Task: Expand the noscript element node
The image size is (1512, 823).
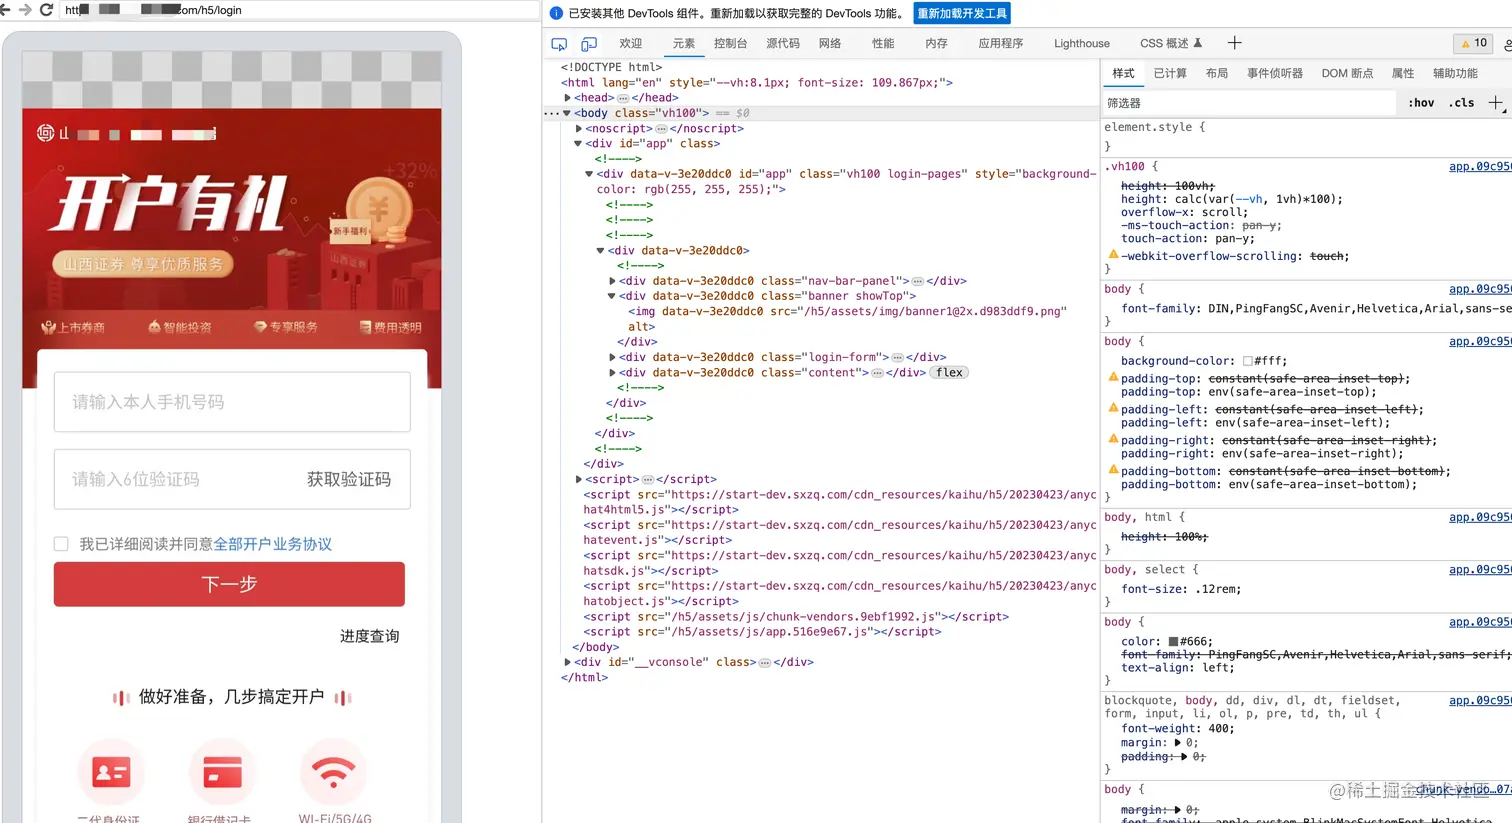Action: (579, 128)
